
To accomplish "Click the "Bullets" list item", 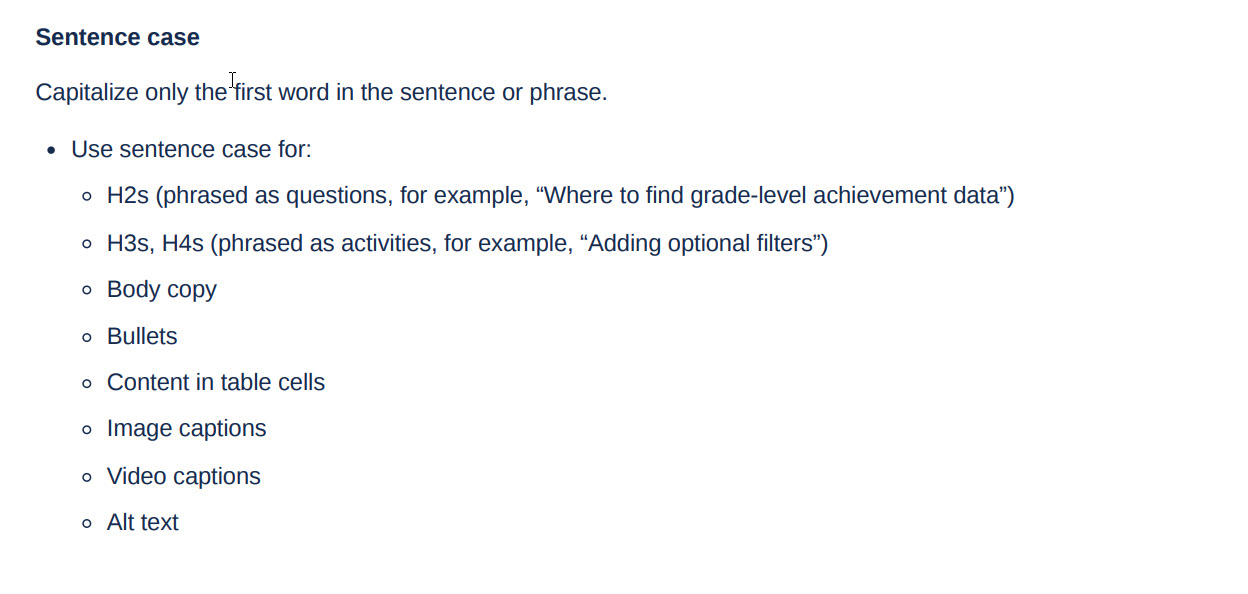I will tap(142, 337).
